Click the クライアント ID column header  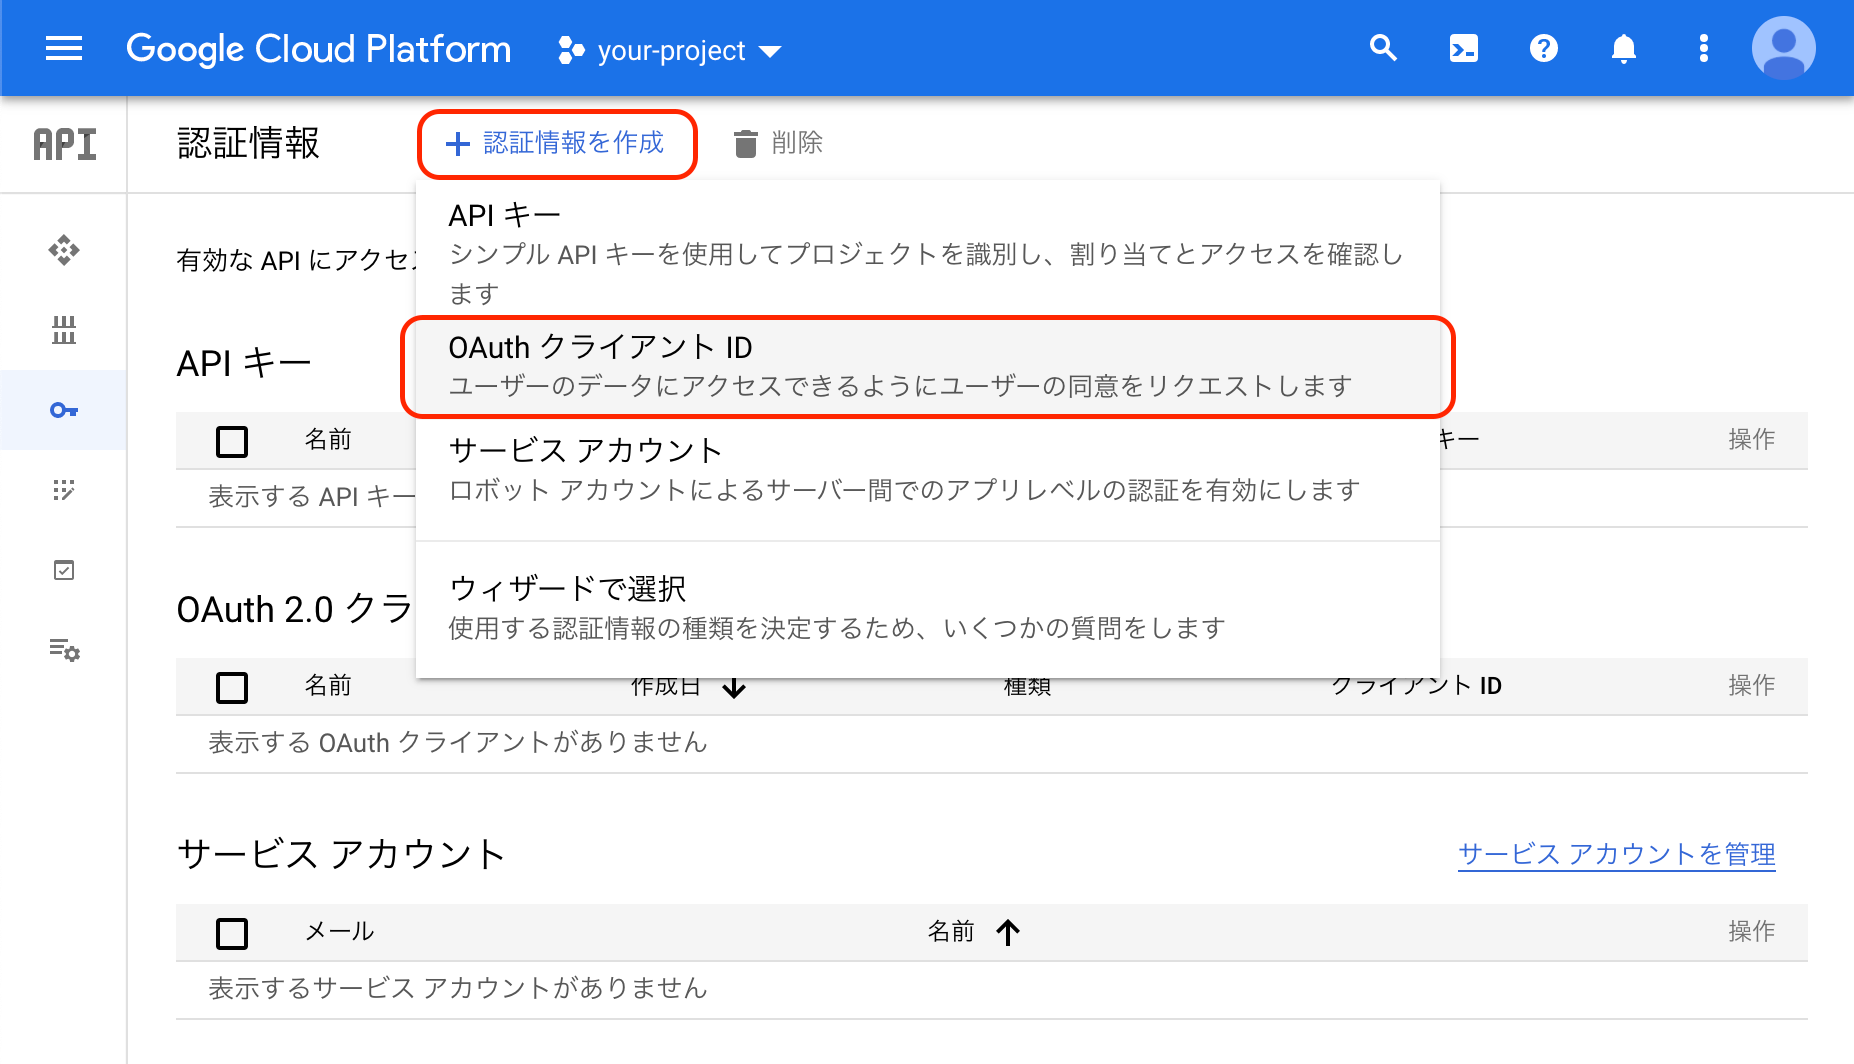[1416, 686]
